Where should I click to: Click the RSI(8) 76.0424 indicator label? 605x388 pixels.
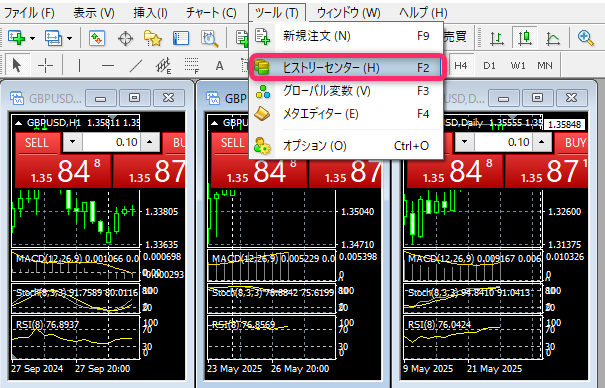point(439,324)
